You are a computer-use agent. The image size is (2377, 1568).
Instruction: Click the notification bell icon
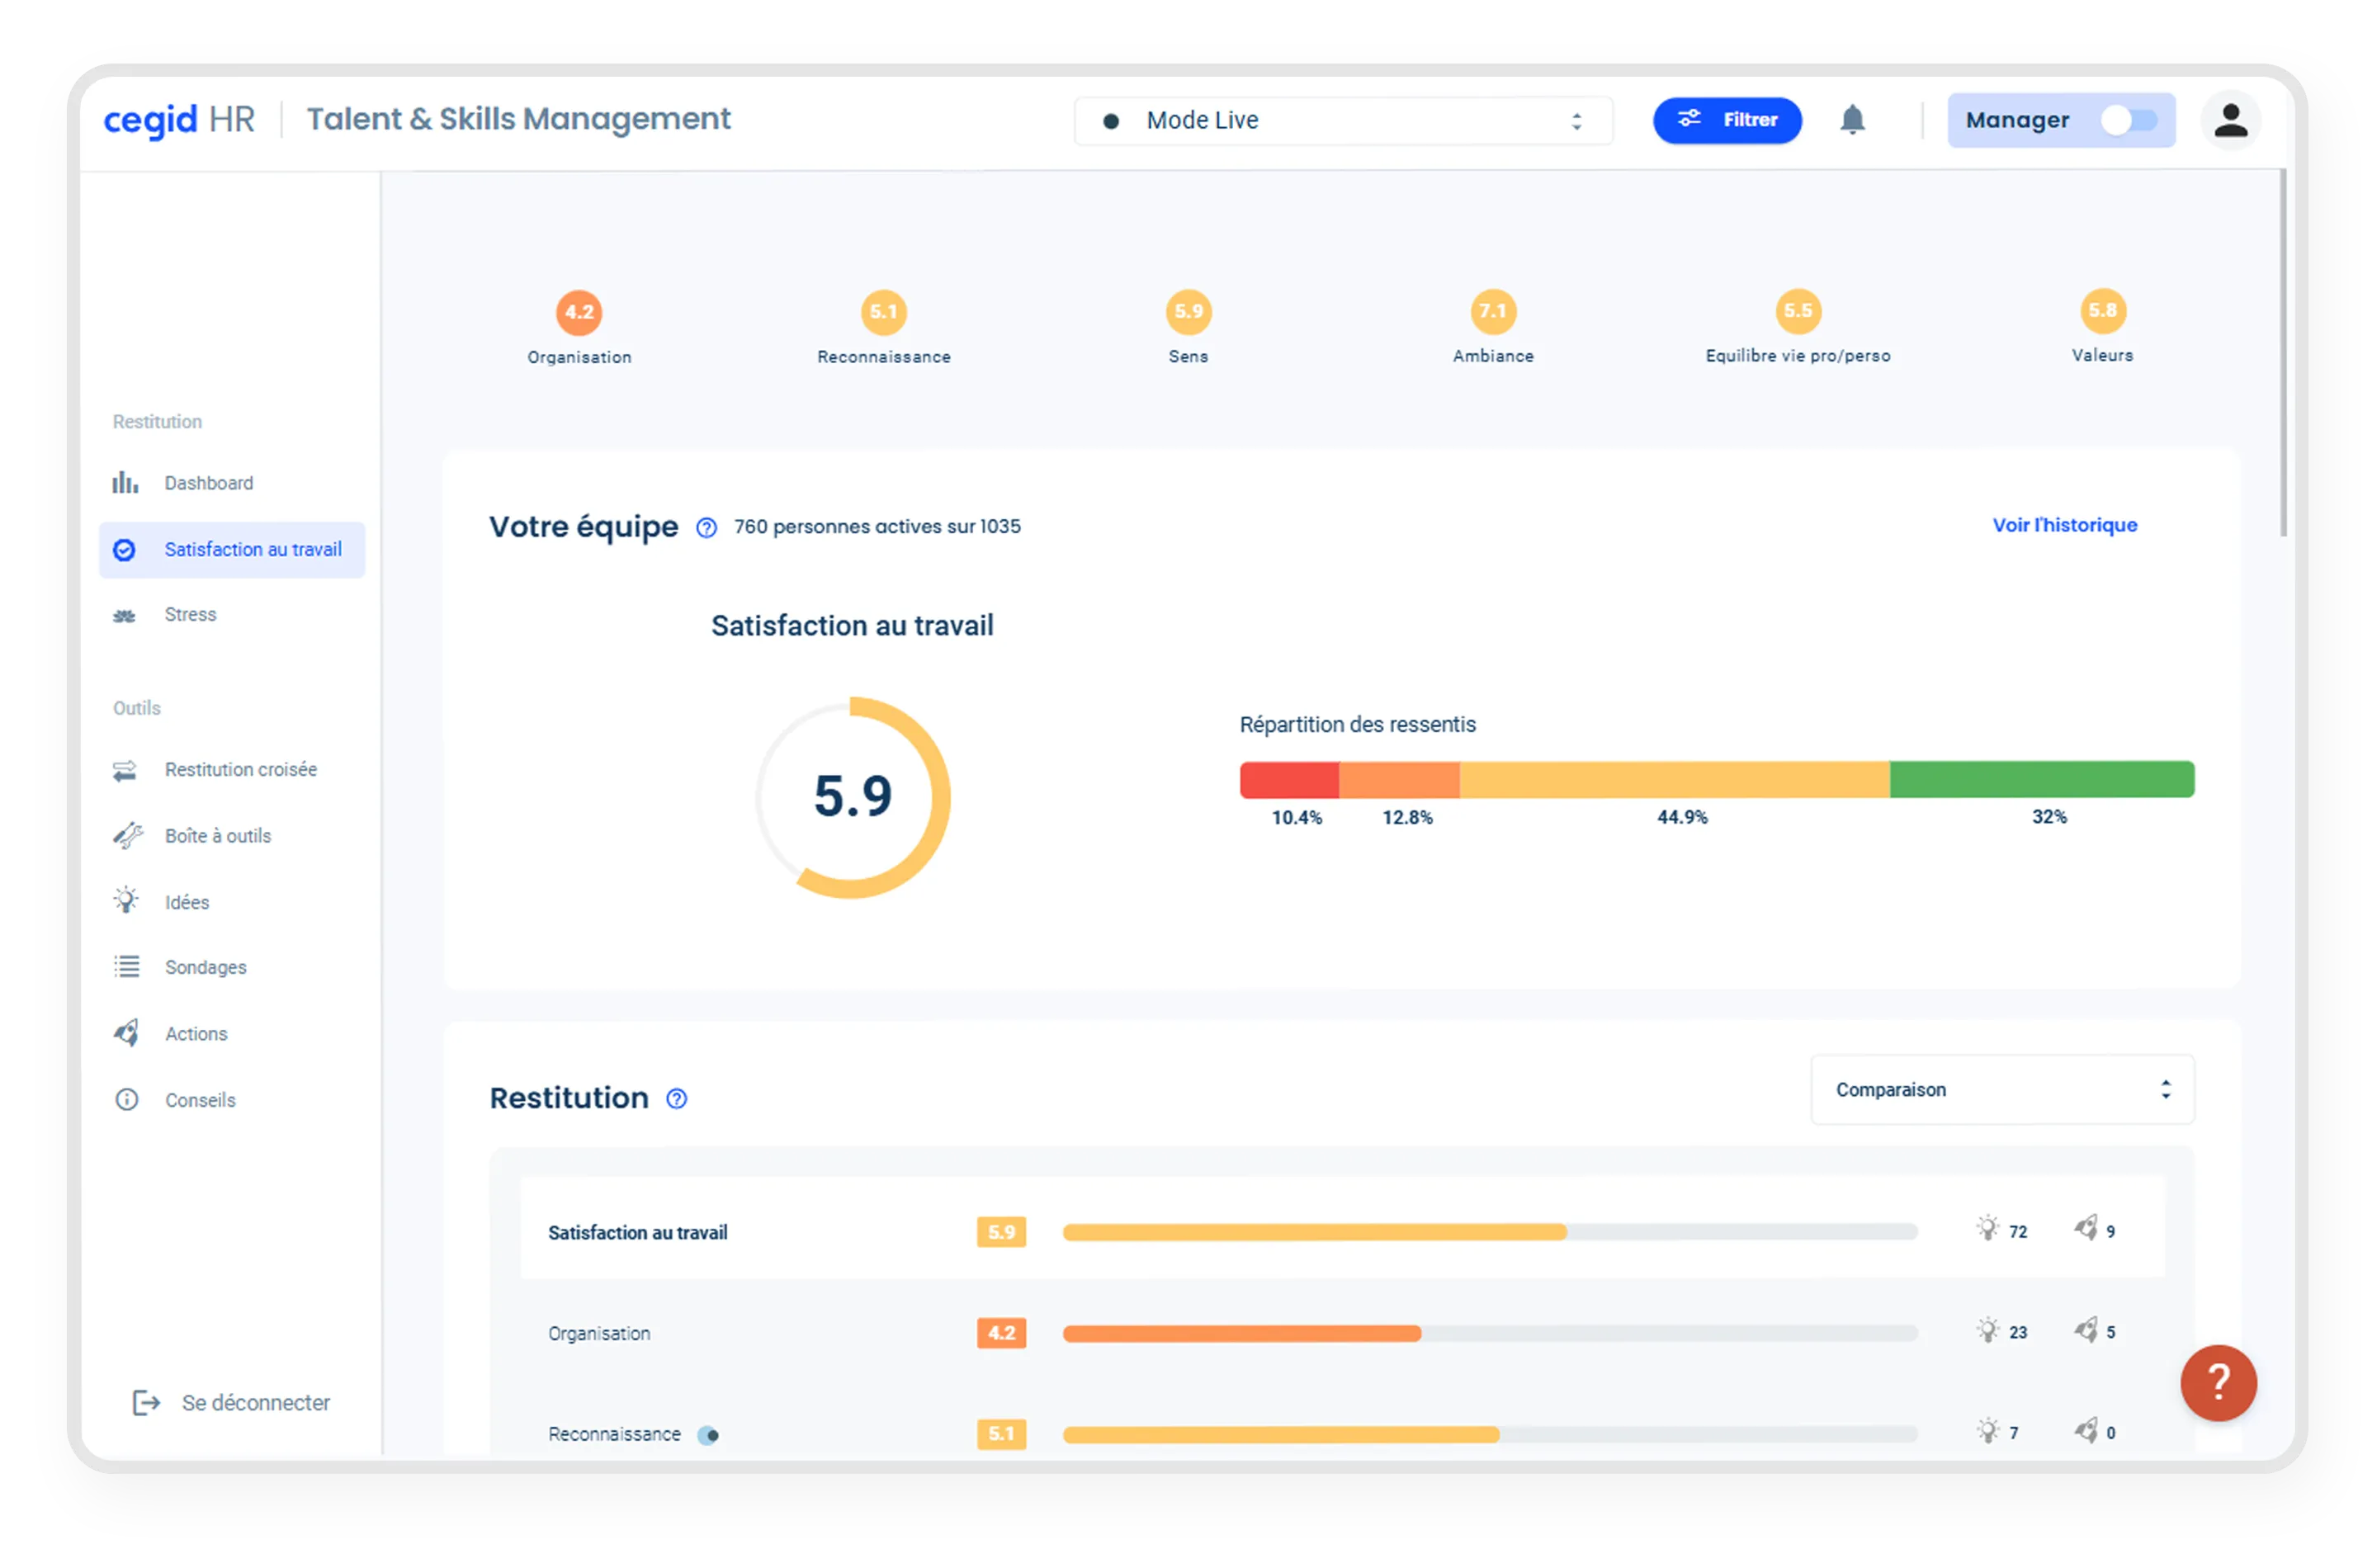[1852, 120]
